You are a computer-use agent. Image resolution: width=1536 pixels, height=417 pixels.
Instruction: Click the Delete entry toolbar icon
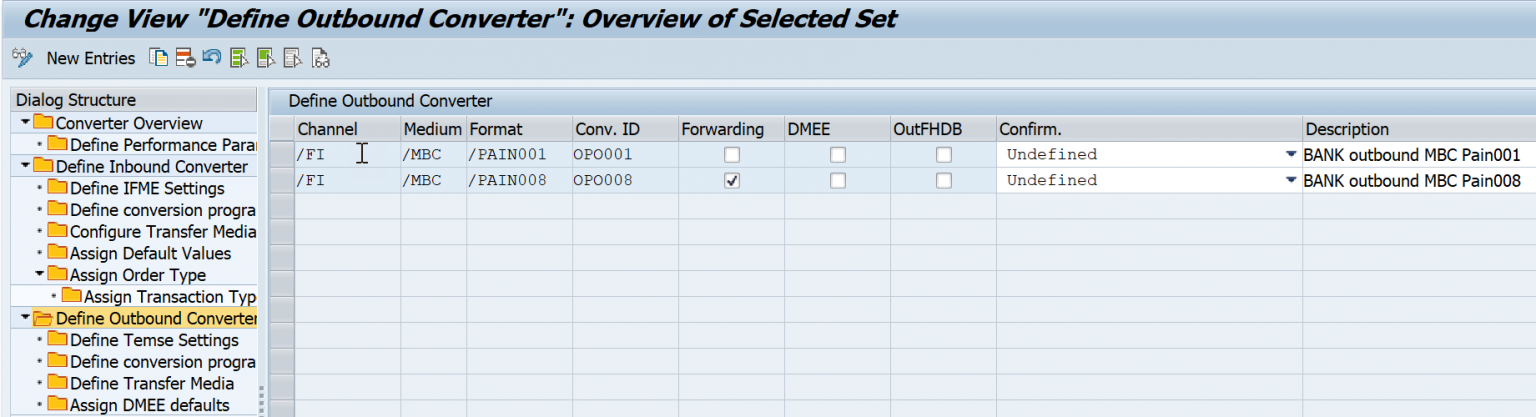pyautogui.click(x=185, y=58)
